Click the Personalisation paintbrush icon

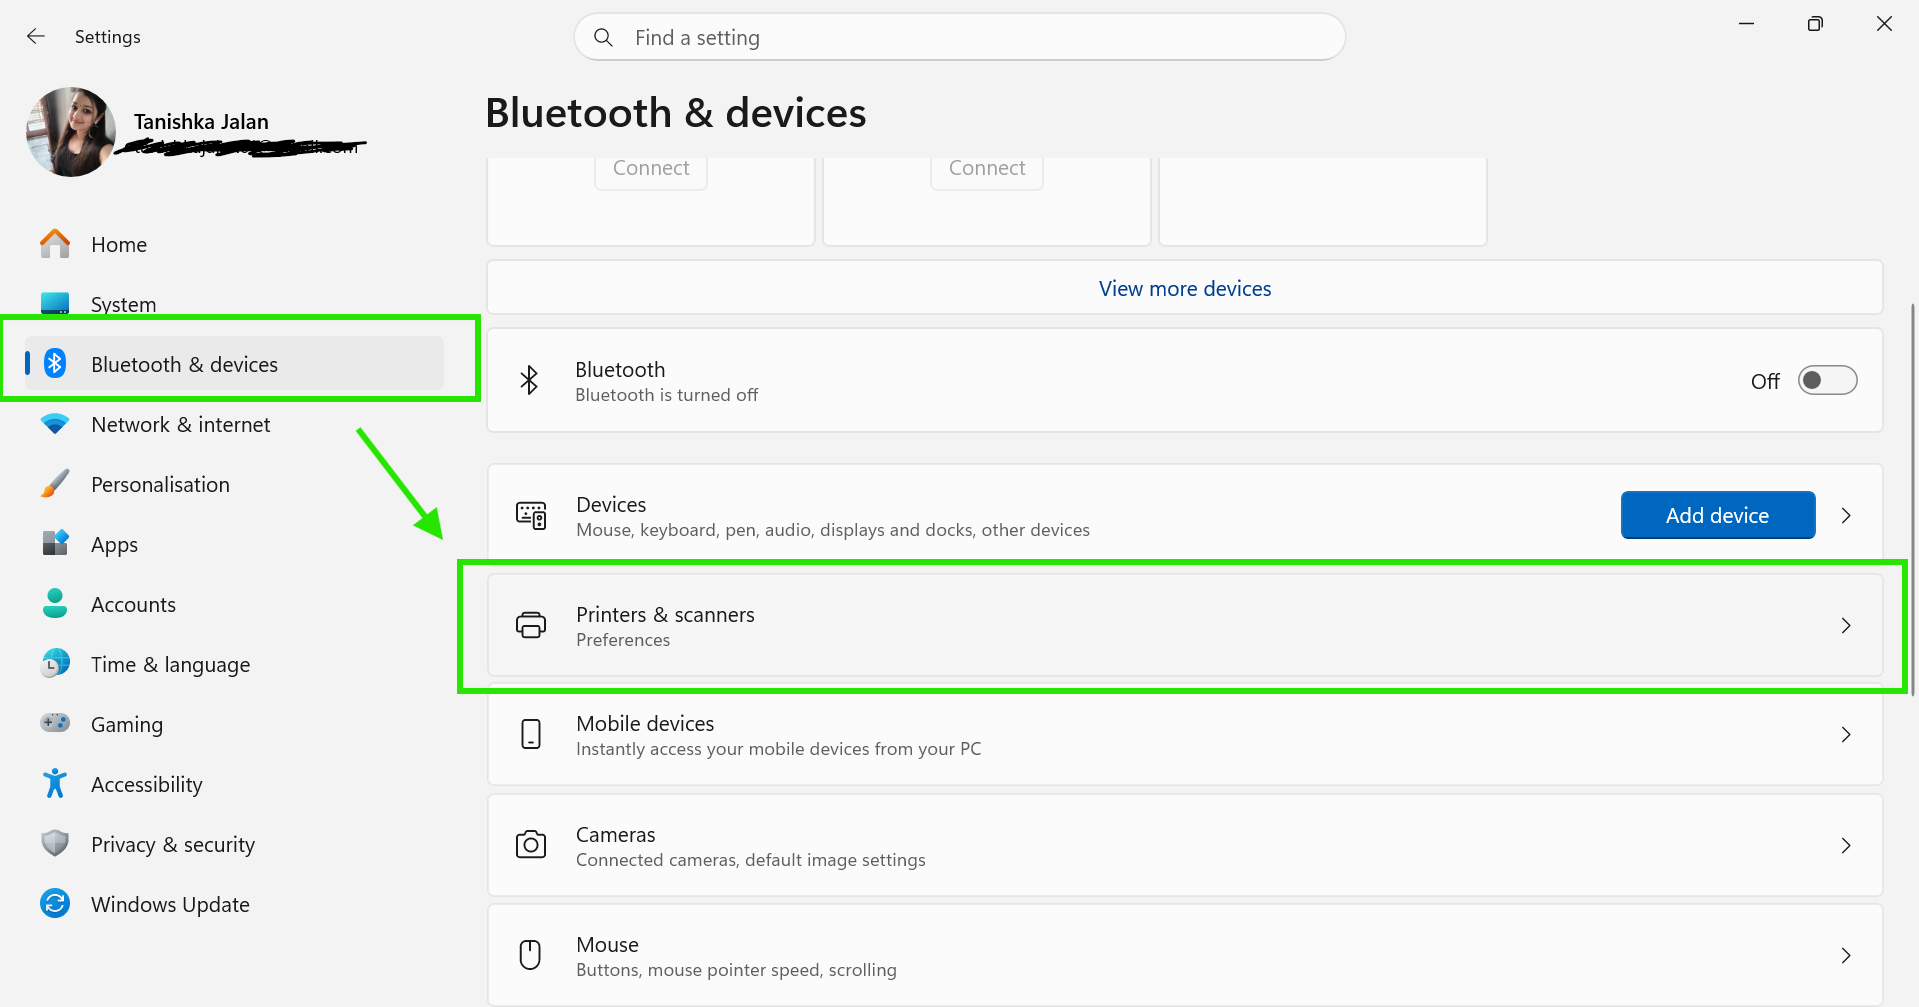[55, 484]
